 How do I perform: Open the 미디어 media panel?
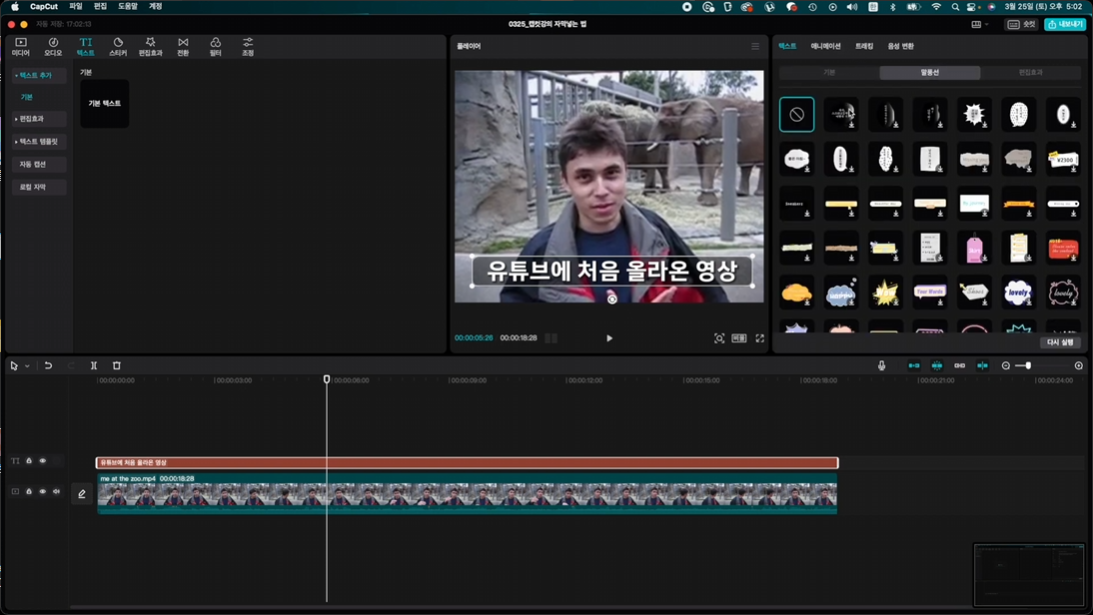21,47
